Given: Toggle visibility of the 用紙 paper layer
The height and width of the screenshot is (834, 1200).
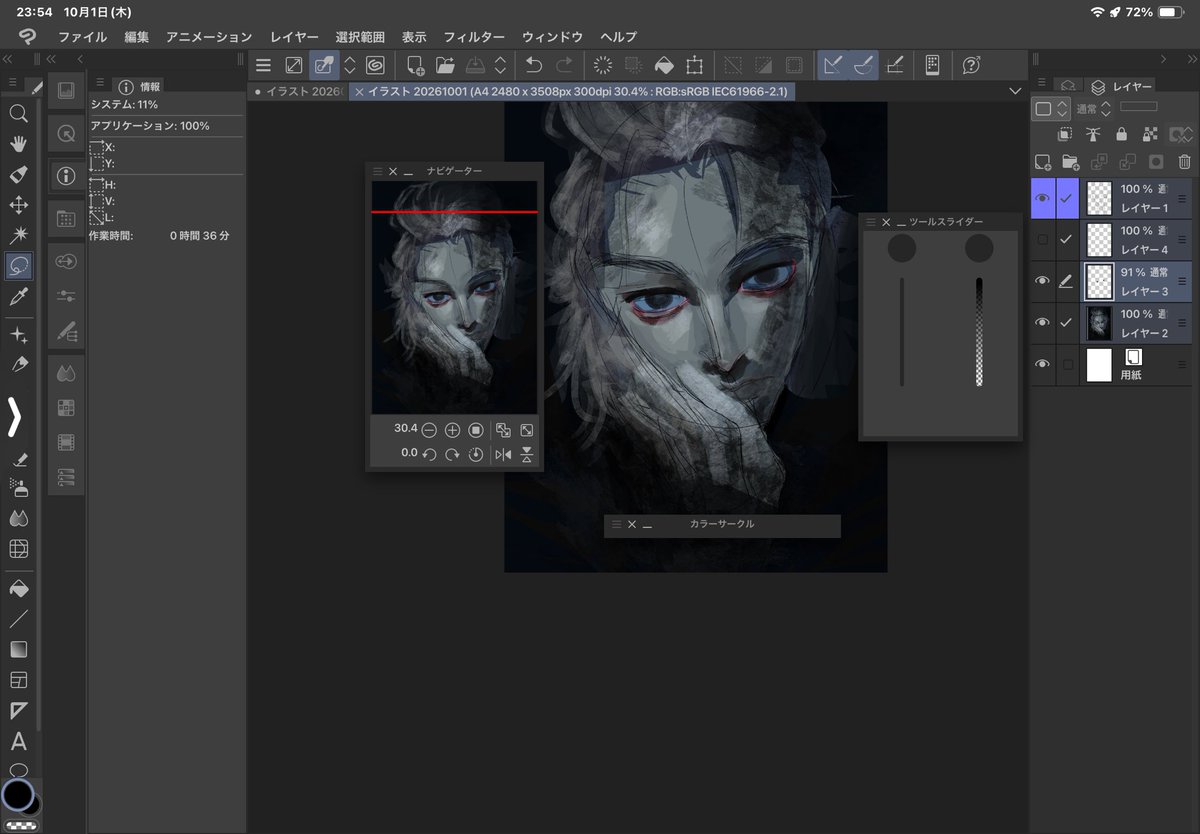Looking at the screenshot, I should pyautogui.click(x=1042, y=365).
